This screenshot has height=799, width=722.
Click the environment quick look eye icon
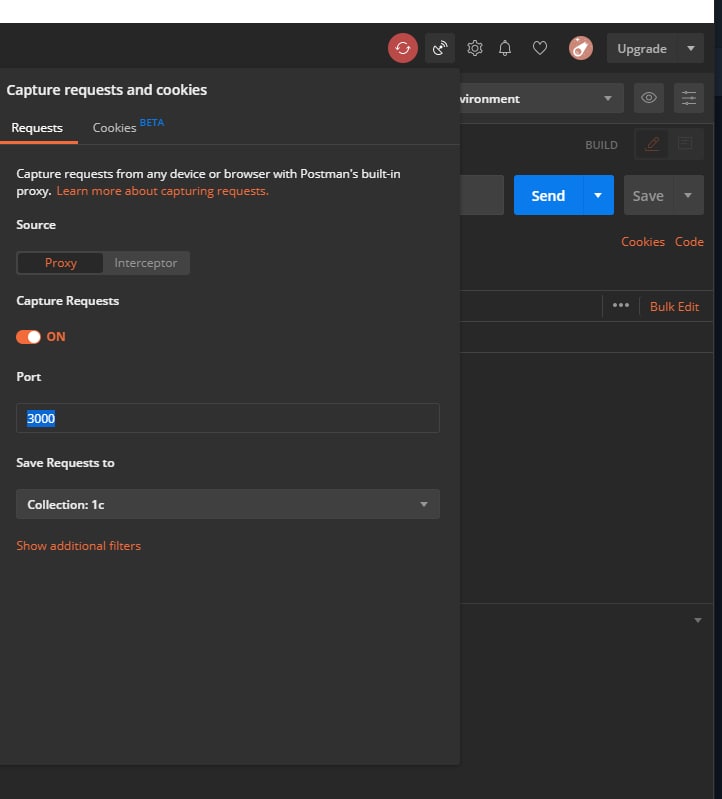(x=649, y=98)
